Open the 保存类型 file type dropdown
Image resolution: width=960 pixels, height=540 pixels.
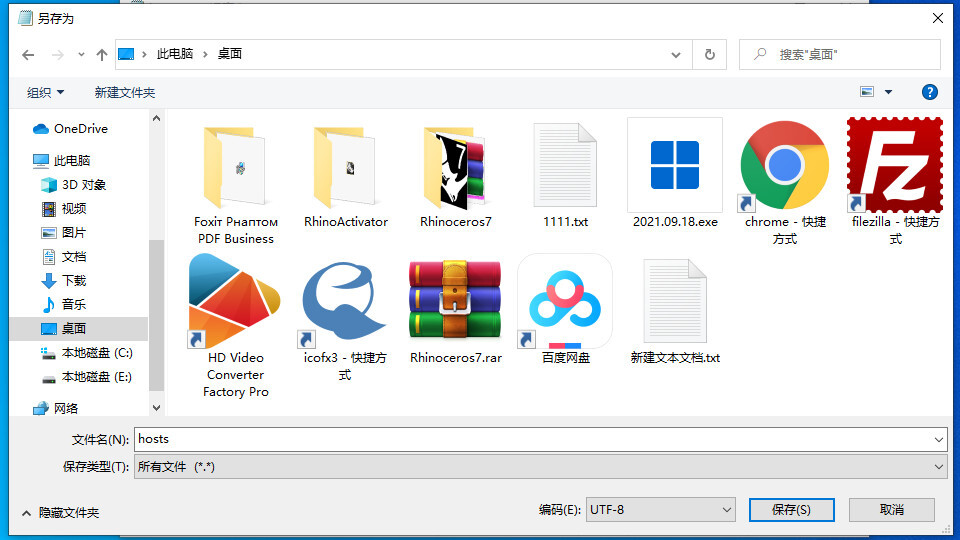(x=540, y=467)
